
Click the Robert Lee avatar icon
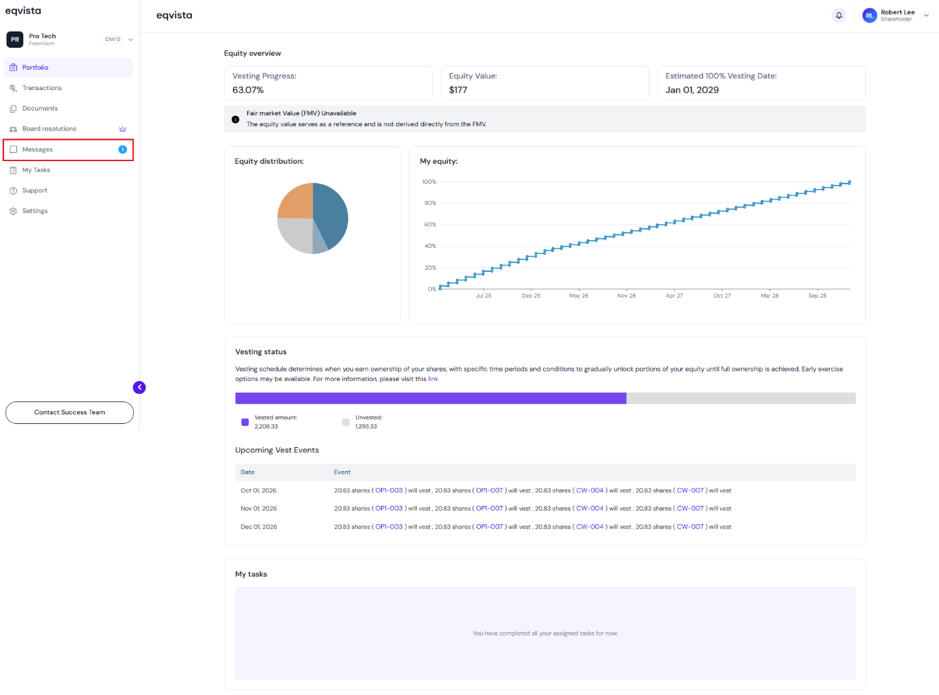(869, 16)
